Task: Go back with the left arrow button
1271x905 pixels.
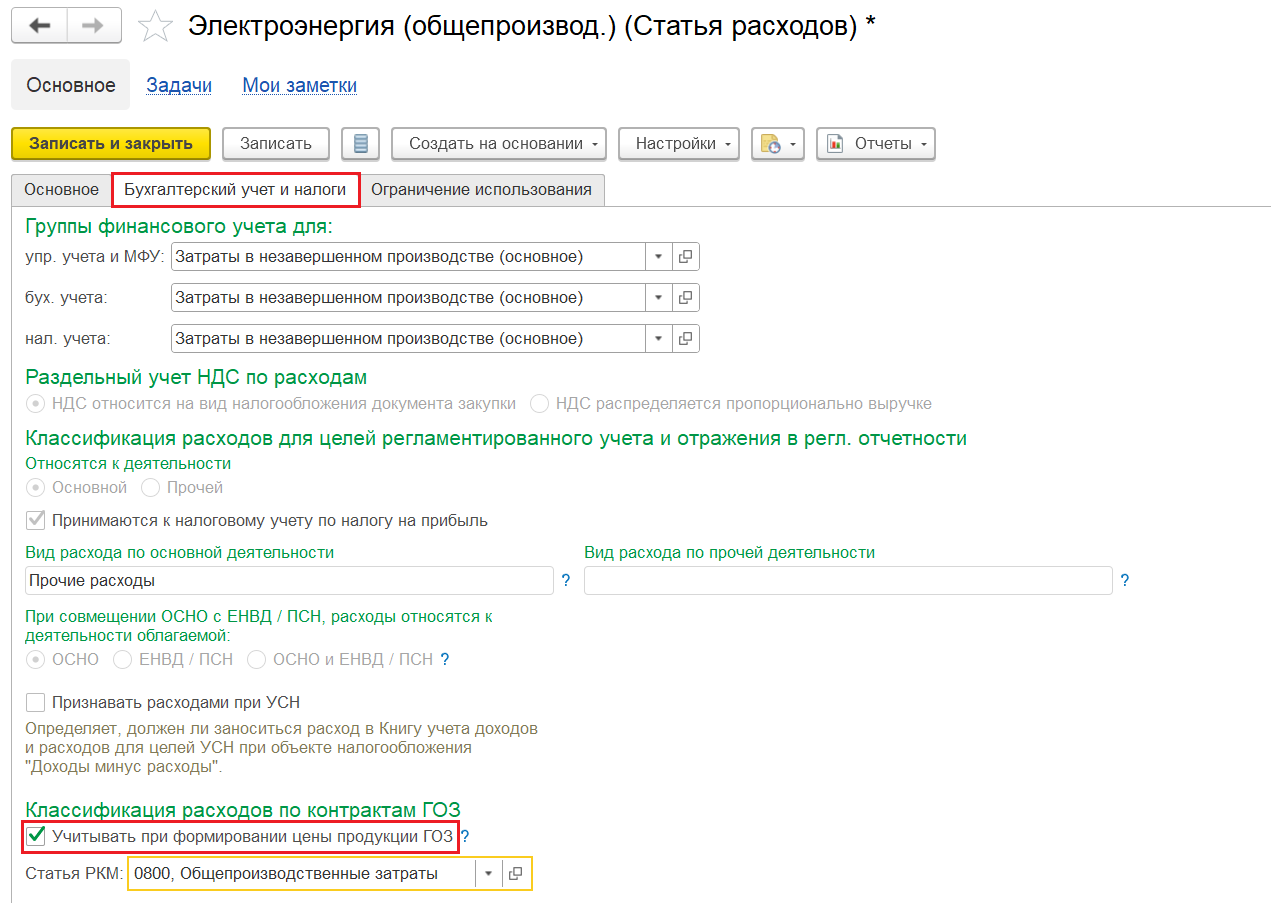Action: click(40, 26)
